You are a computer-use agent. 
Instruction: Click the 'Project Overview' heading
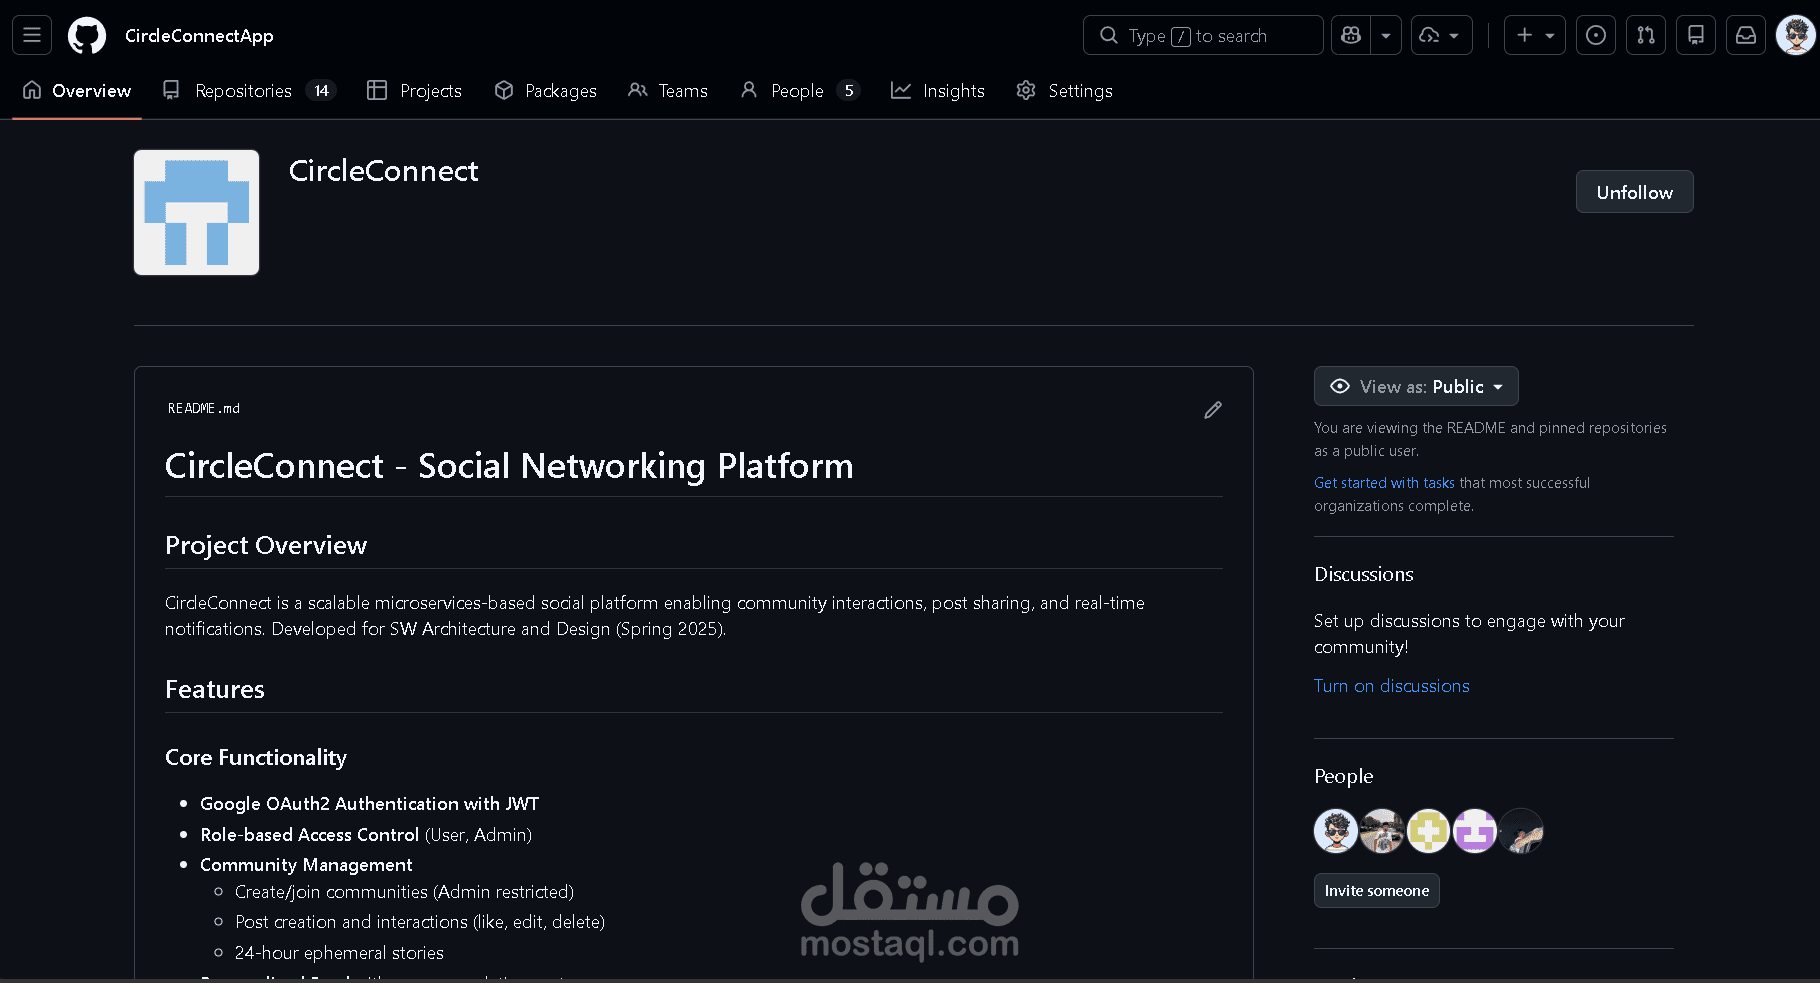tap(266, 546)
